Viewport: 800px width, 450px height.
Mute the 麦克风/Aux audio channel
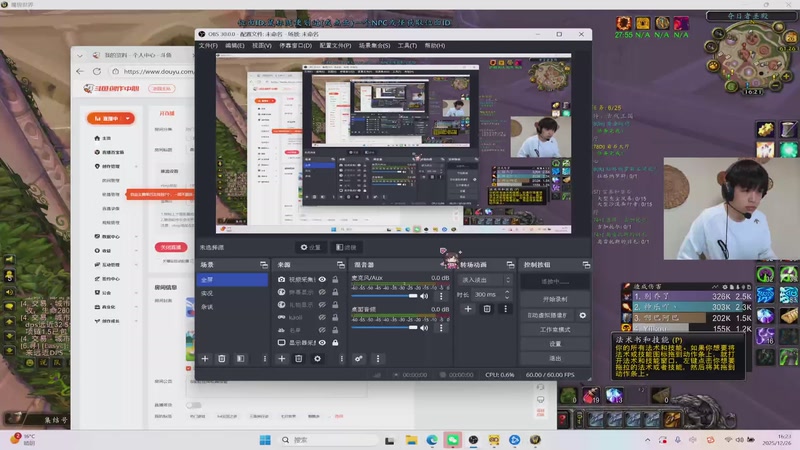[424, 296]
